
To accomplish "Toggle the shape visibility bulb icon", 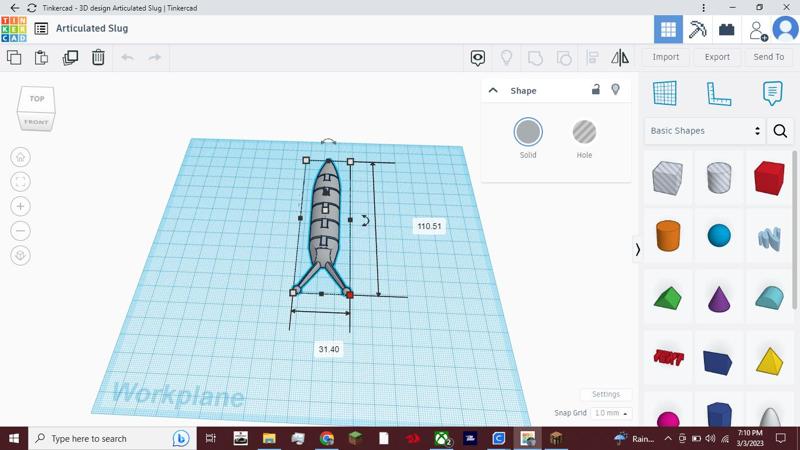I will coord(615,90).
